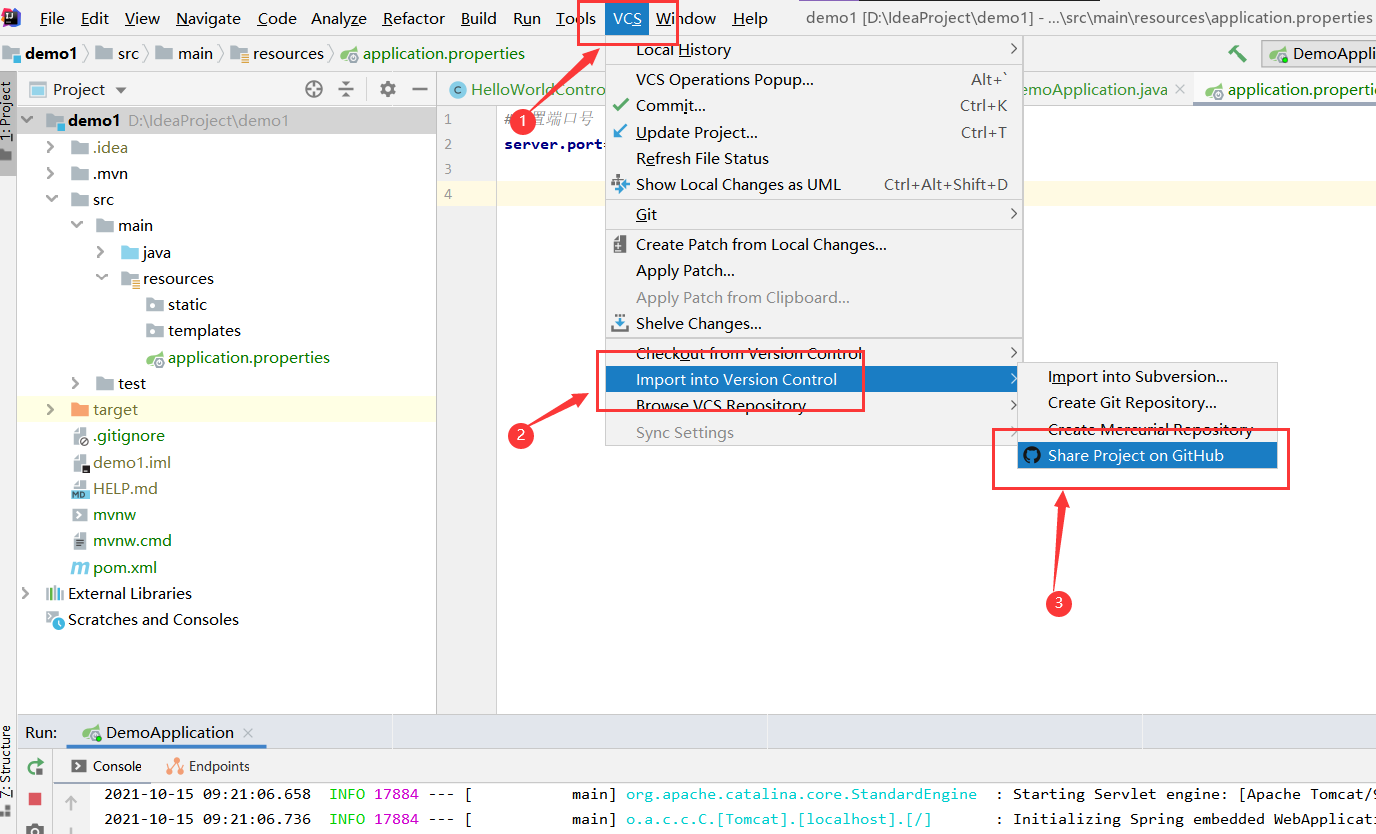Collapse the demo1 root project node
The width and height of the screenshot is (1376, 834).
(x=27, y=120)
